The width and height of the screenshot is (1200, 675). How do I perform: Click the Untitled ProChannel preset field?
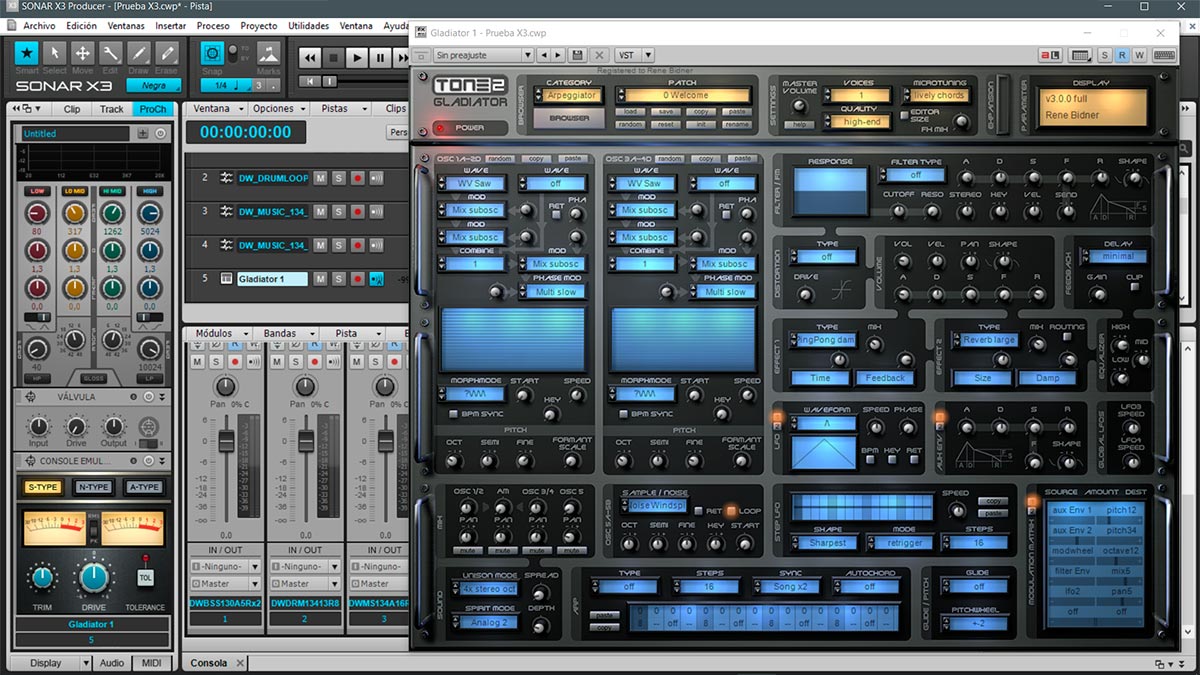pyautogui.click(x=76, y=133)
